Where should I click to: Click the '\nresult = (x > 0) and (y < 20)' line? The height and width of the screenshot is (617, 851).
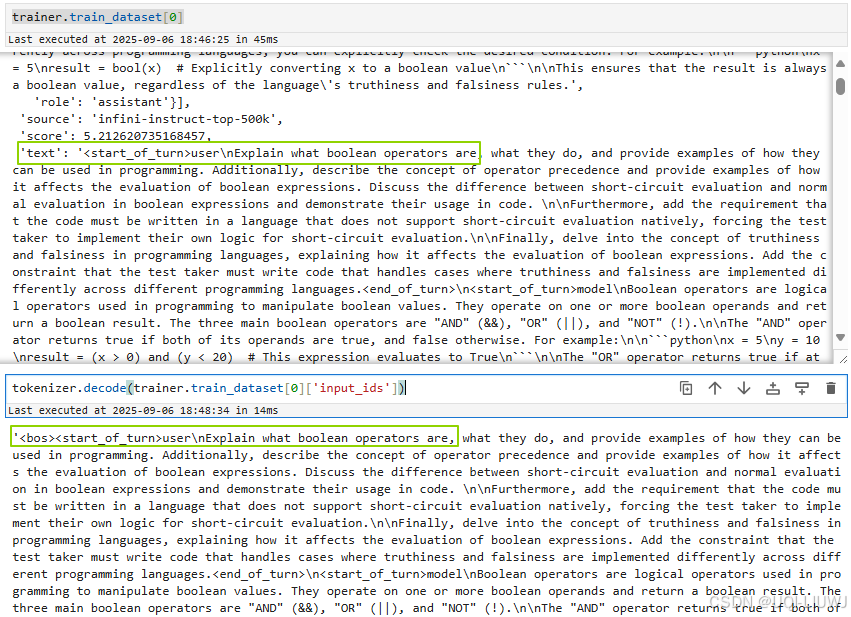(x=416, y=357)
